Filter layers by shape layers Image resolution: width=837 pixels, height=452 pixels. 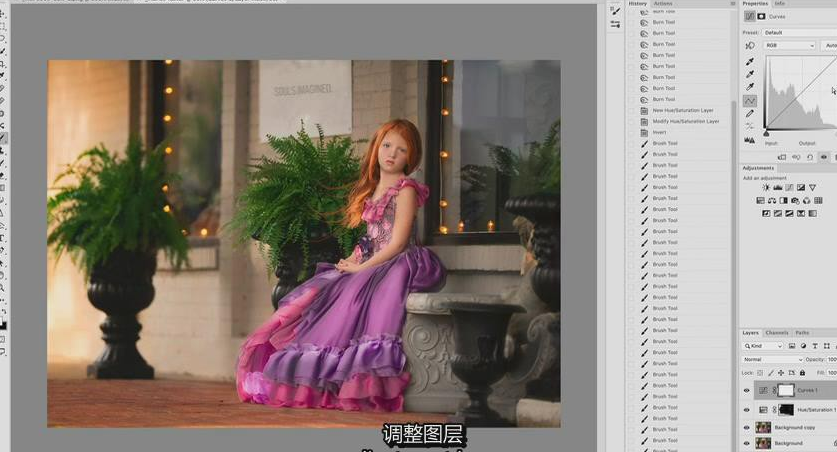point(827,346)
